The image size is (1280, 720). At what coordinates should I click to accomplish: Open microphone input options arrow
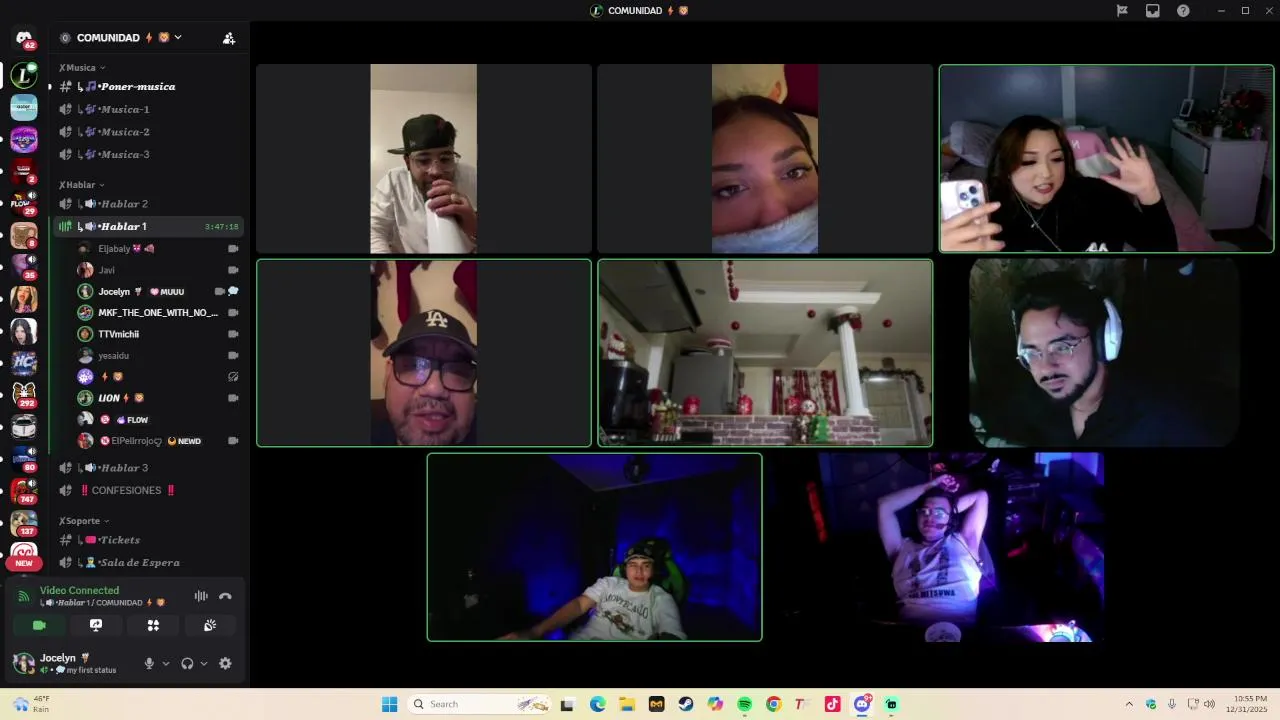[166, 663]
